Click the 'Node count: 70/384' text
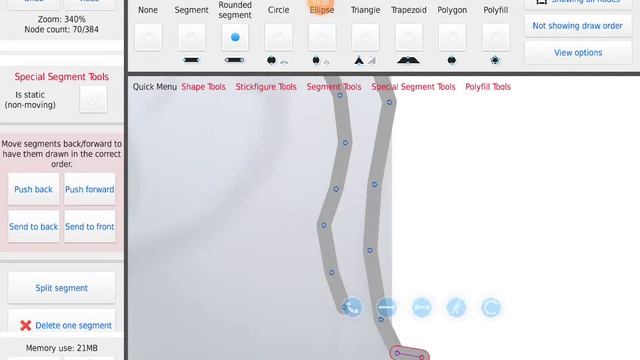Image resolution: width=640 pixels, height=360 pixels. pos(61,29)
